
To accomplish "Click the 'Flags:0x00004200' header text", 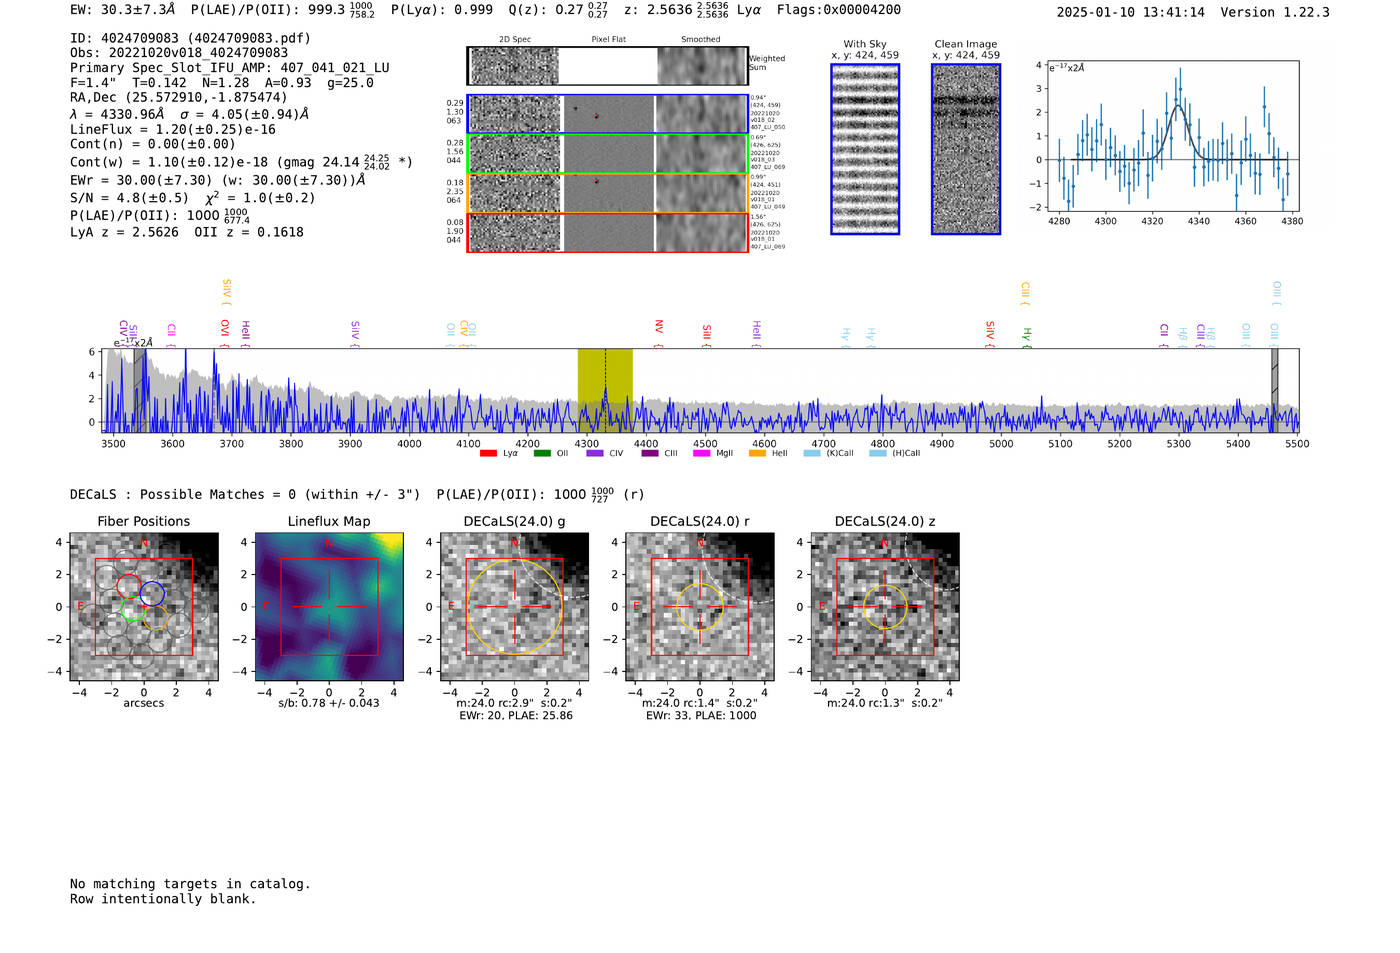I will coord(839,10).
